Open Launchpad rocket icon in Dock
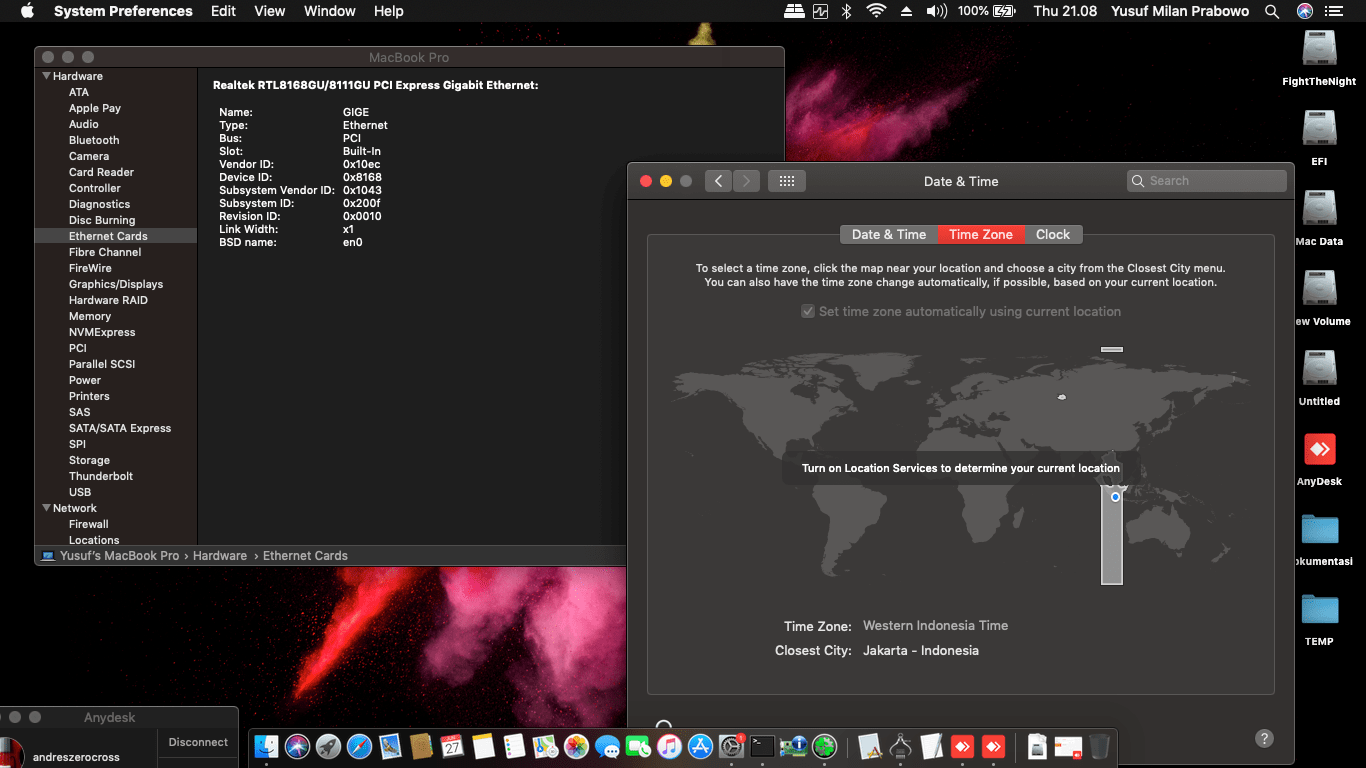This screenshot has width=1366, height=768. tap(328, 746)
